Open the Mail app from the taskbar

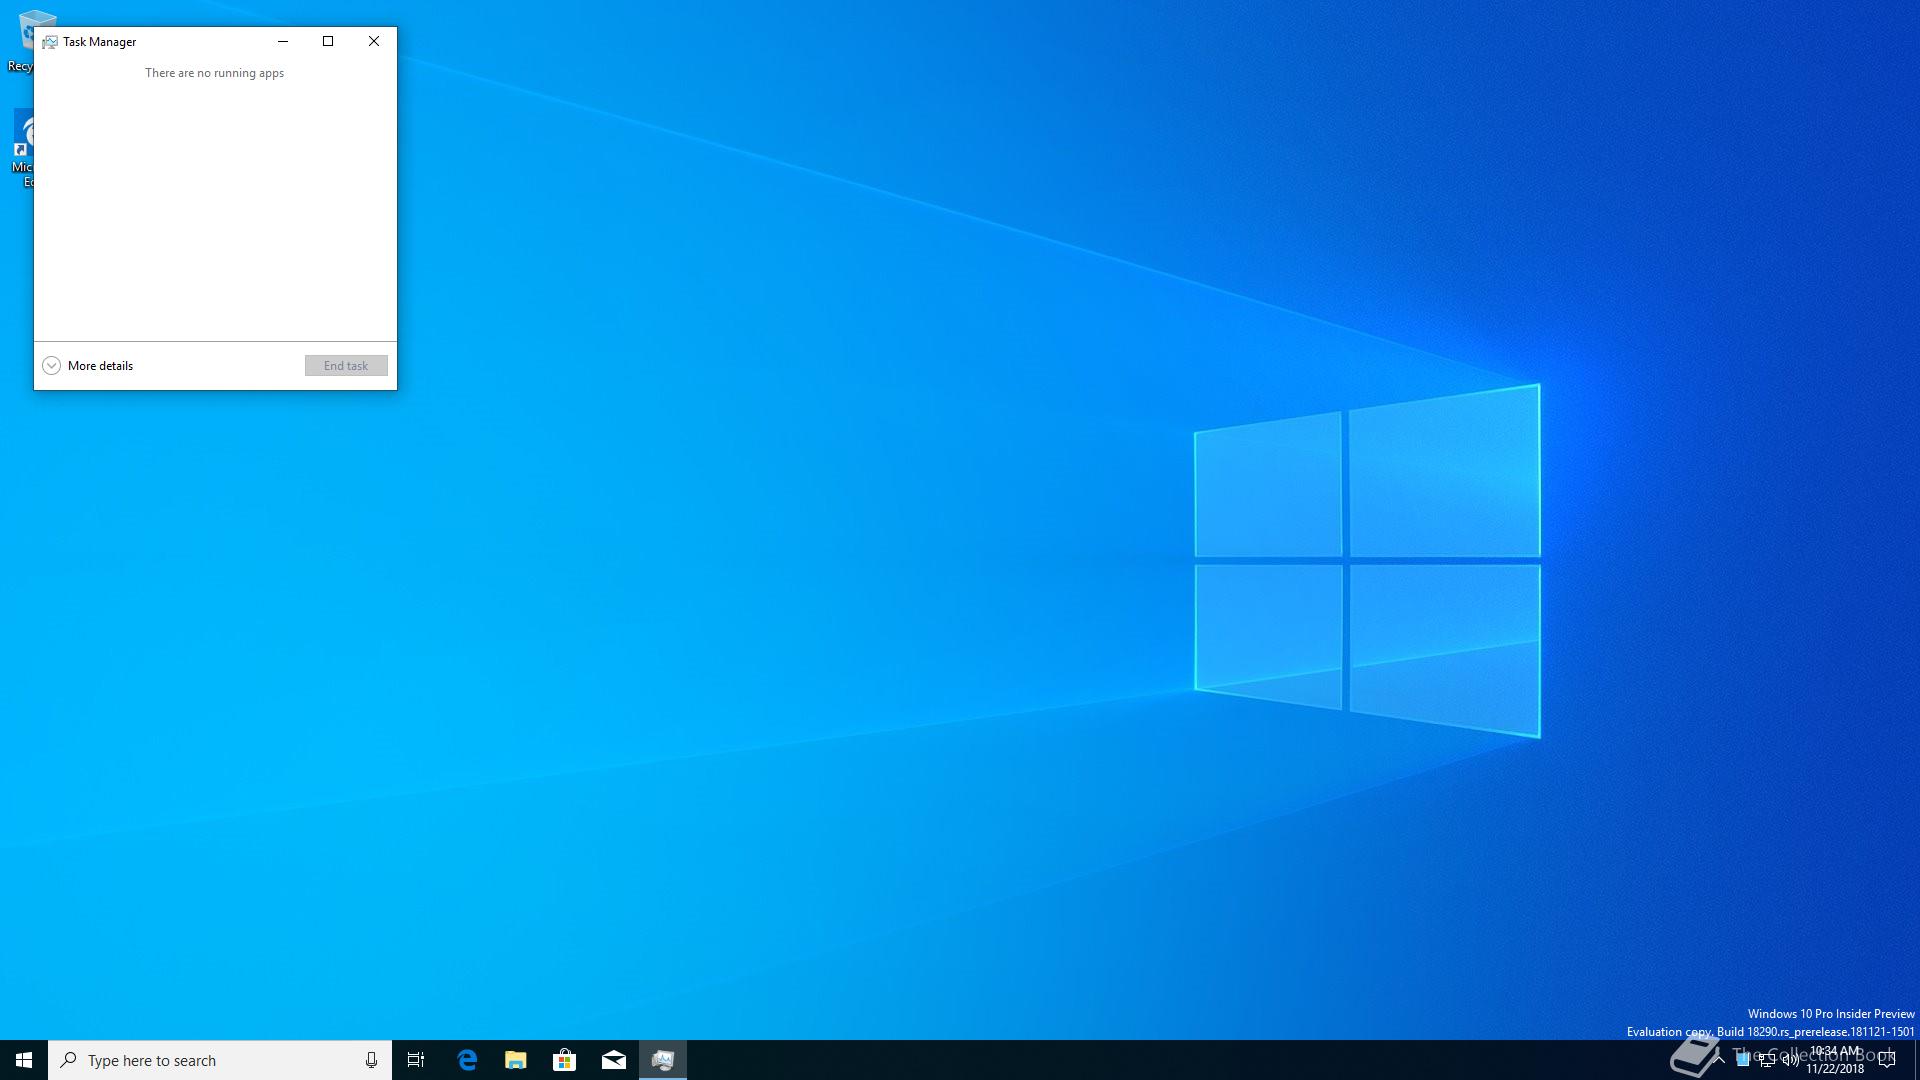(614, 1060)
